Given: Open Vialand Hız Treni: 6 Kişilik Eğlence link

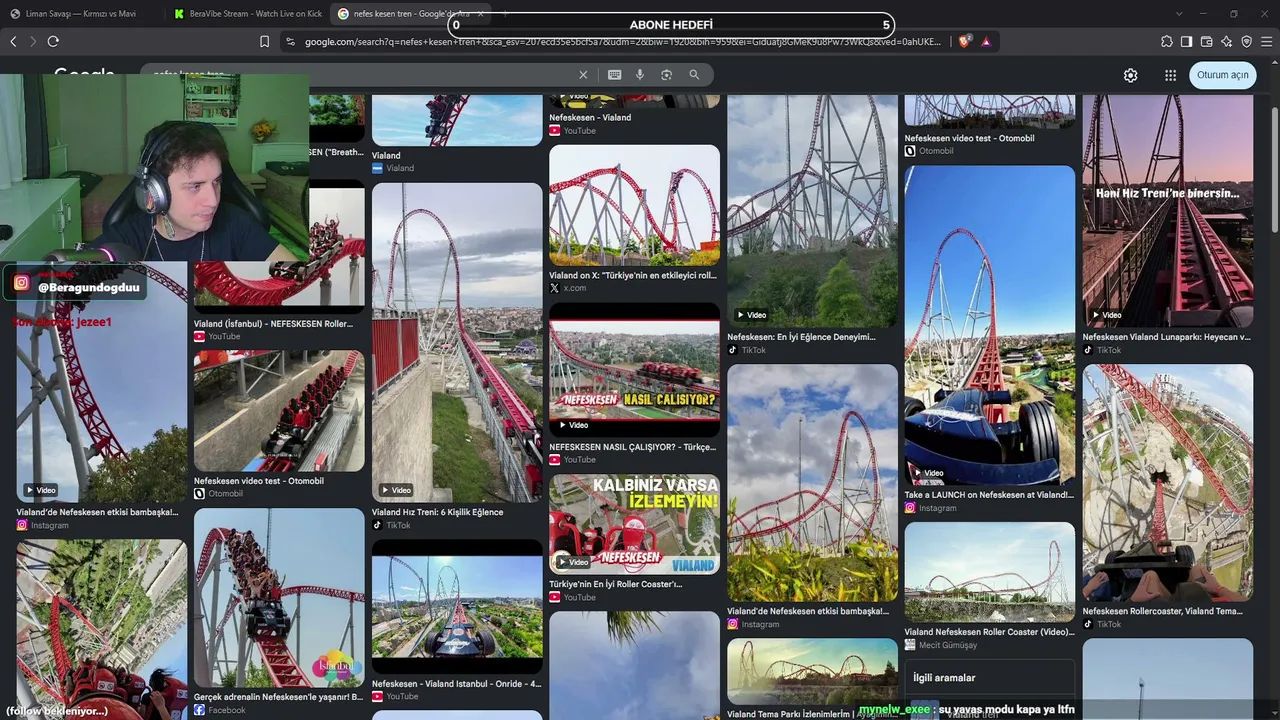Looking at the screenshot, I should (x=438, y=512).
